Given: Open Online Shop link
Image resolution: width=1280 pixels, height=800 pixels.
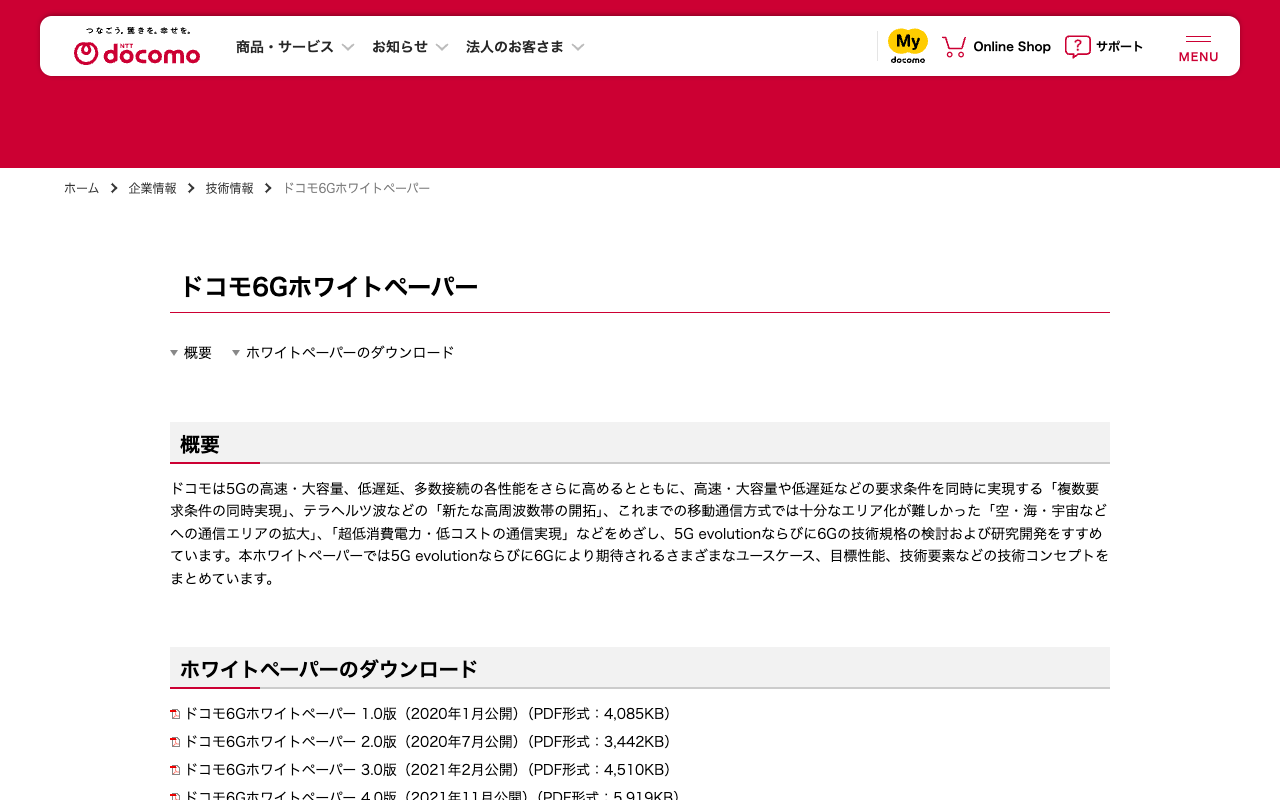Looking at the screenshot, I should 1012,46.
